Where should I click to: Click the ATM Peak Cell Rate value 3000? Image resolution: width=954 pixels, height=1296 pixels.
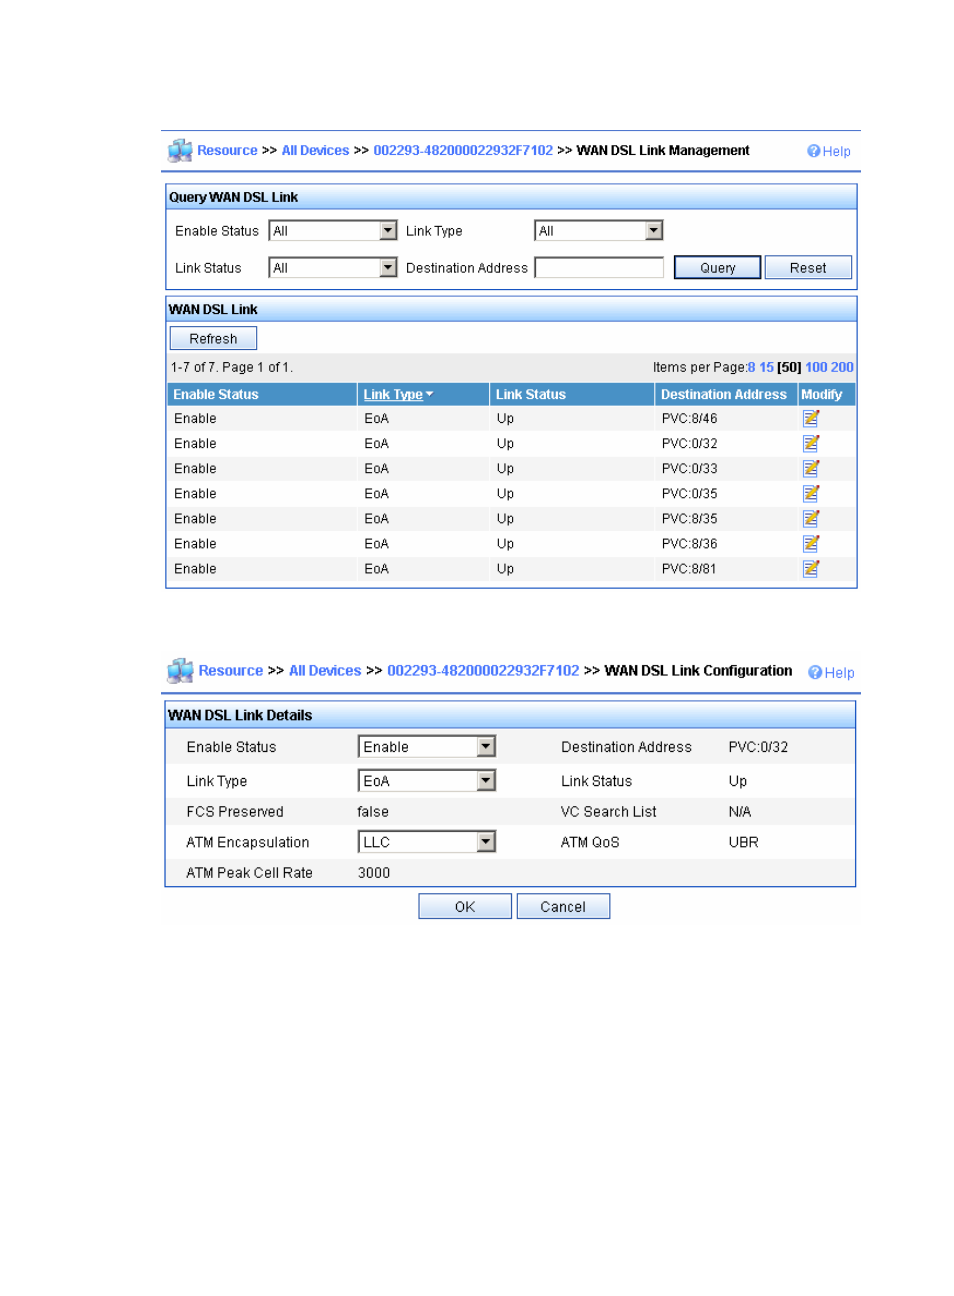[x=374, y=873]
